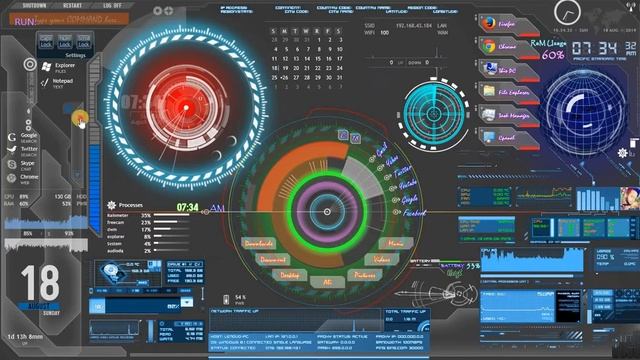Toggle the Caps Lock indicator
The image size is (640, 360).
click(46, 42)
